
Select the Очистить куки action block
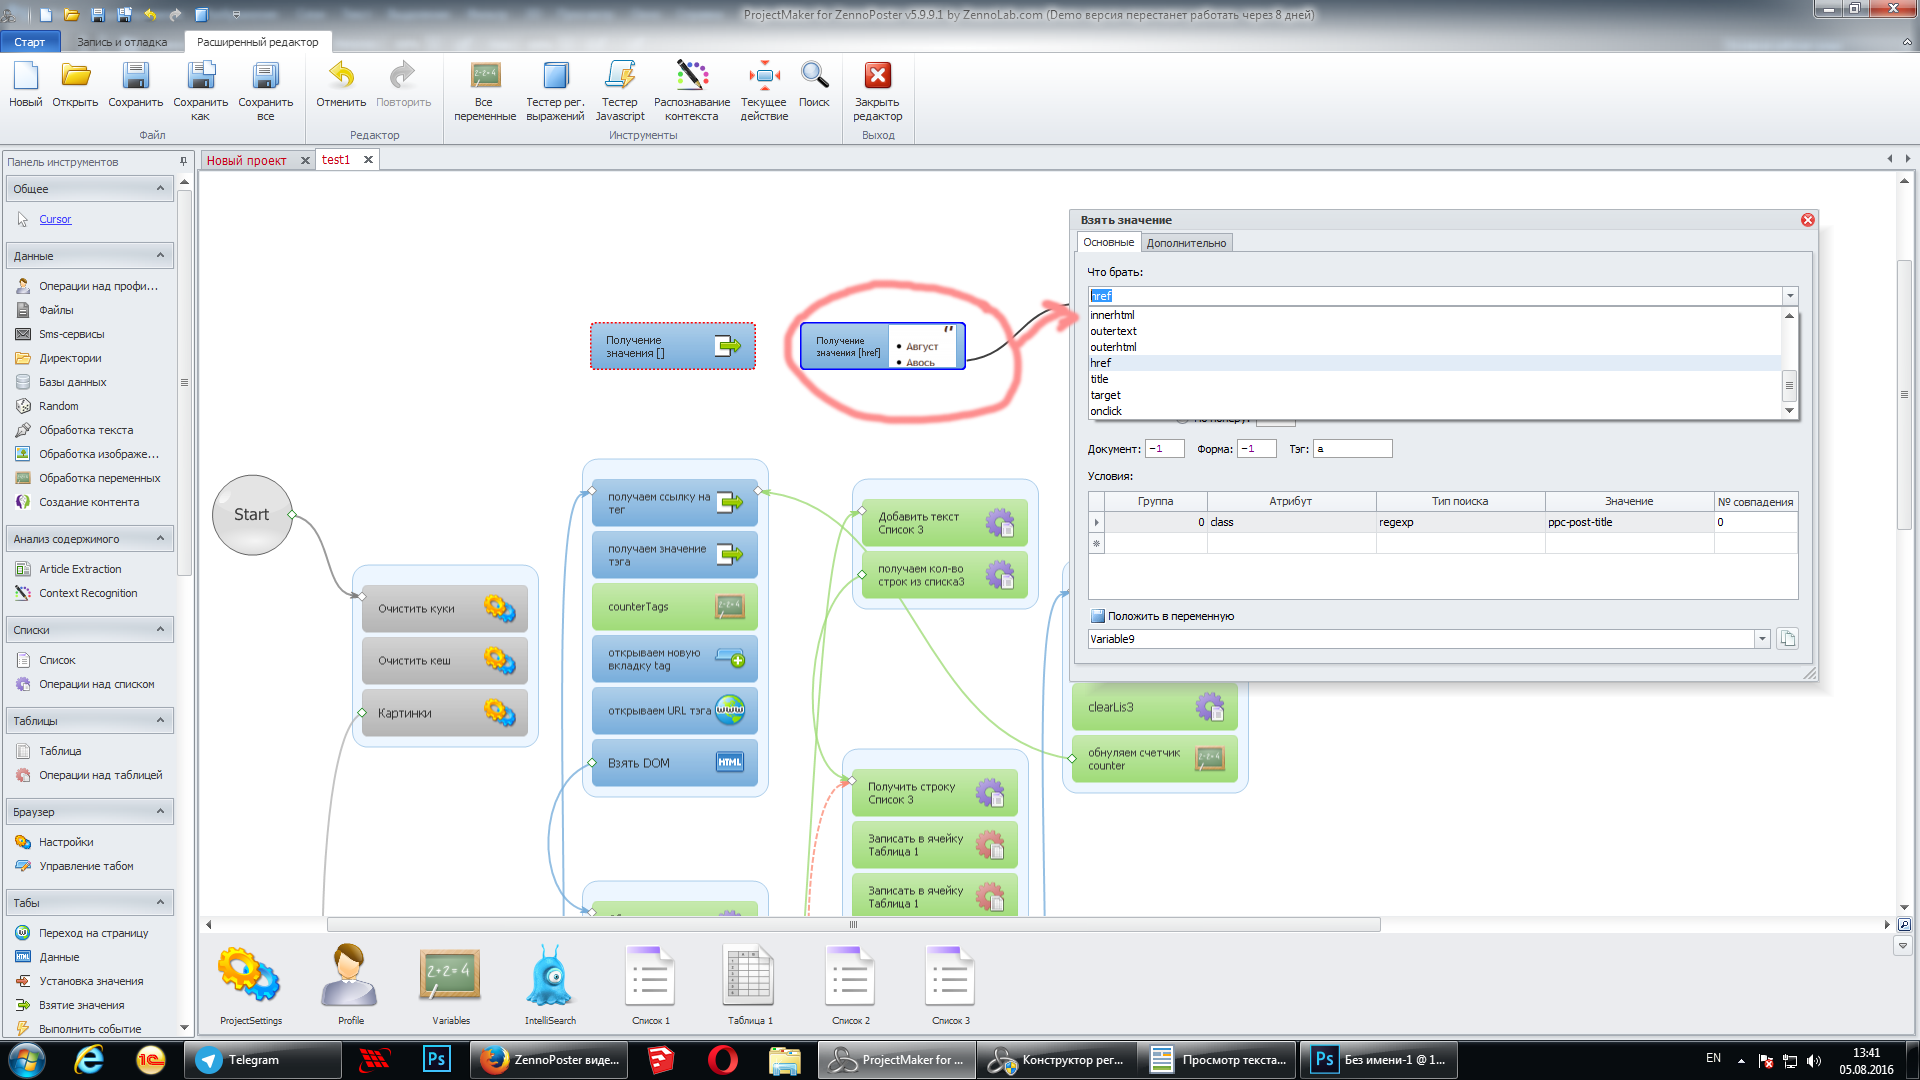pyautogui.click(x=445, y=609)
